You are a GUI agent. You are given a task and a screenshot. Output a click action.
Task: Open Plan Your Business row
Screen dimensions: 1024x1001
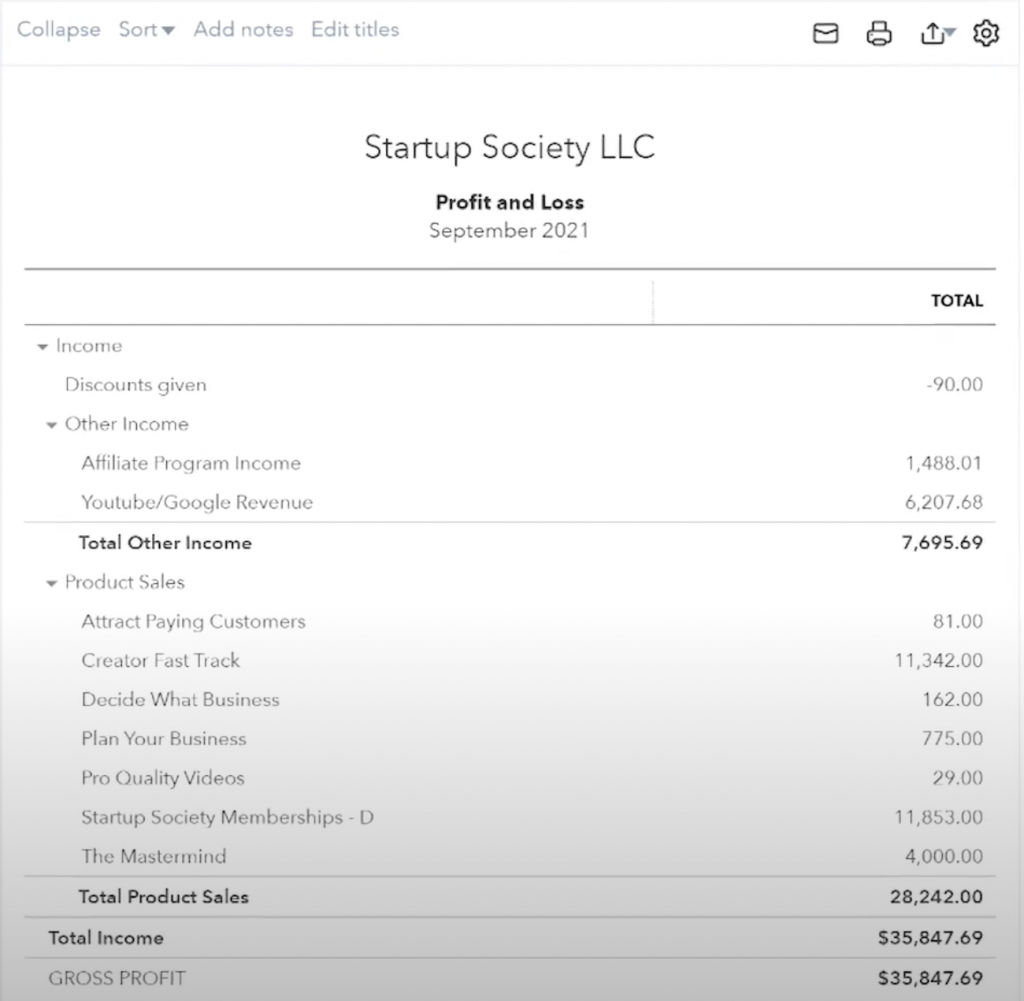click(x=164, y=739)
